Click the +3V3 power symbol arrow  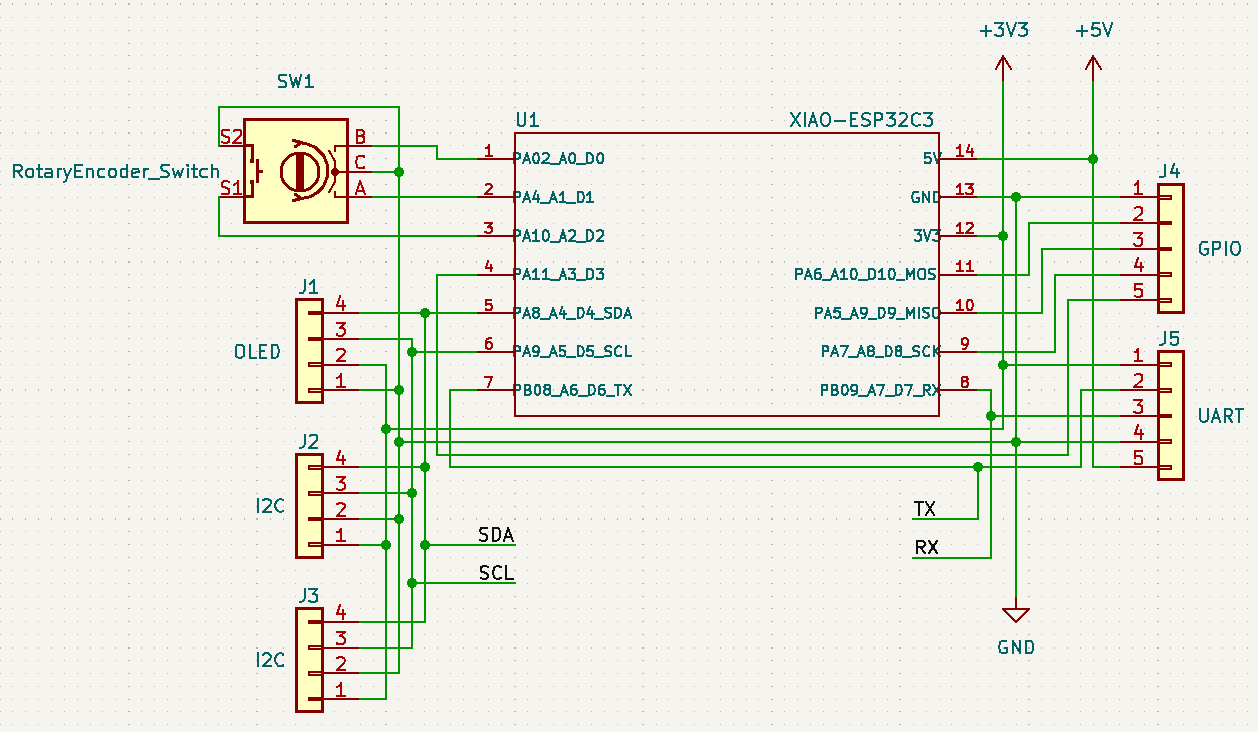tap(1003, 65)
